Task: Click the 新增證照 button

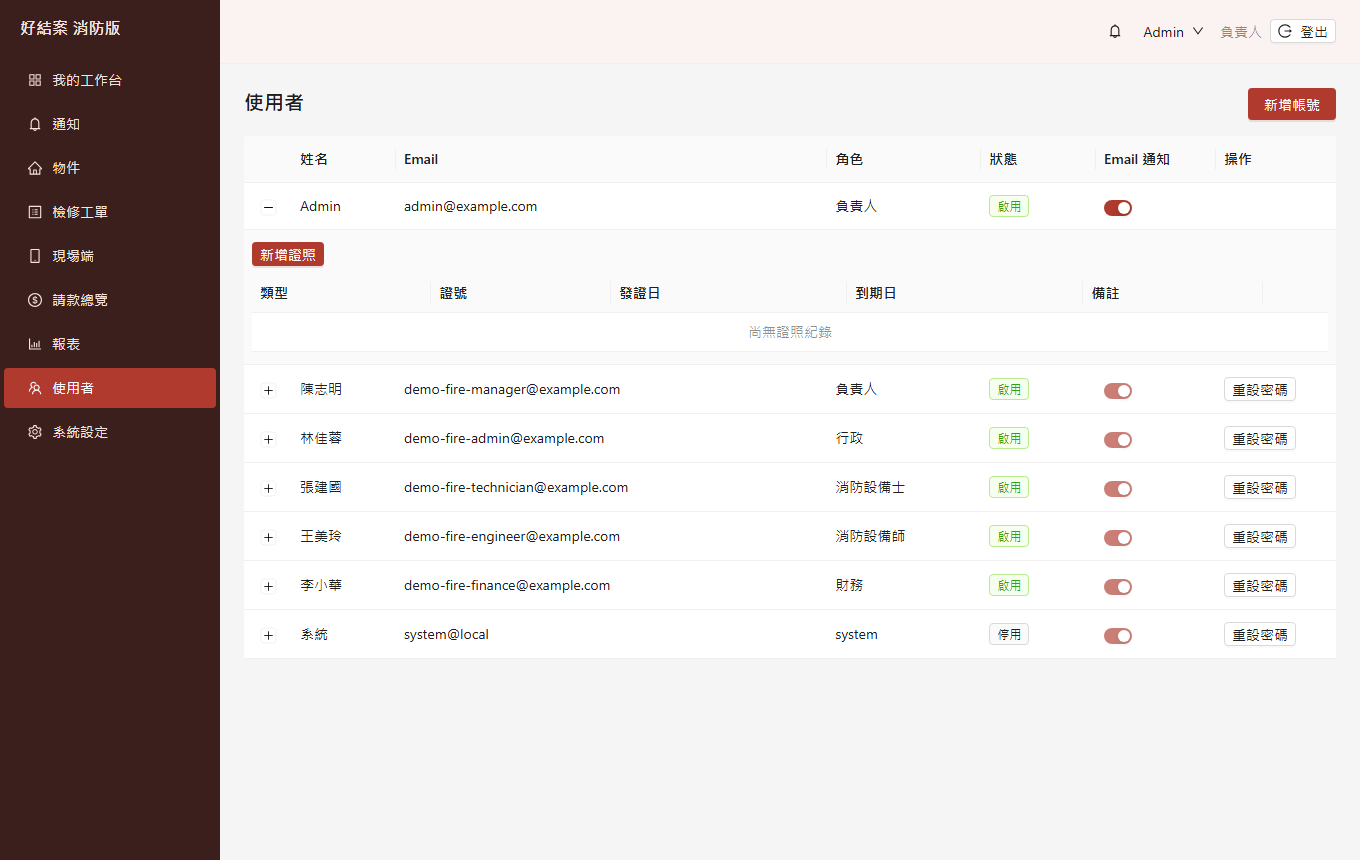Action: click(x=288, y=255)
